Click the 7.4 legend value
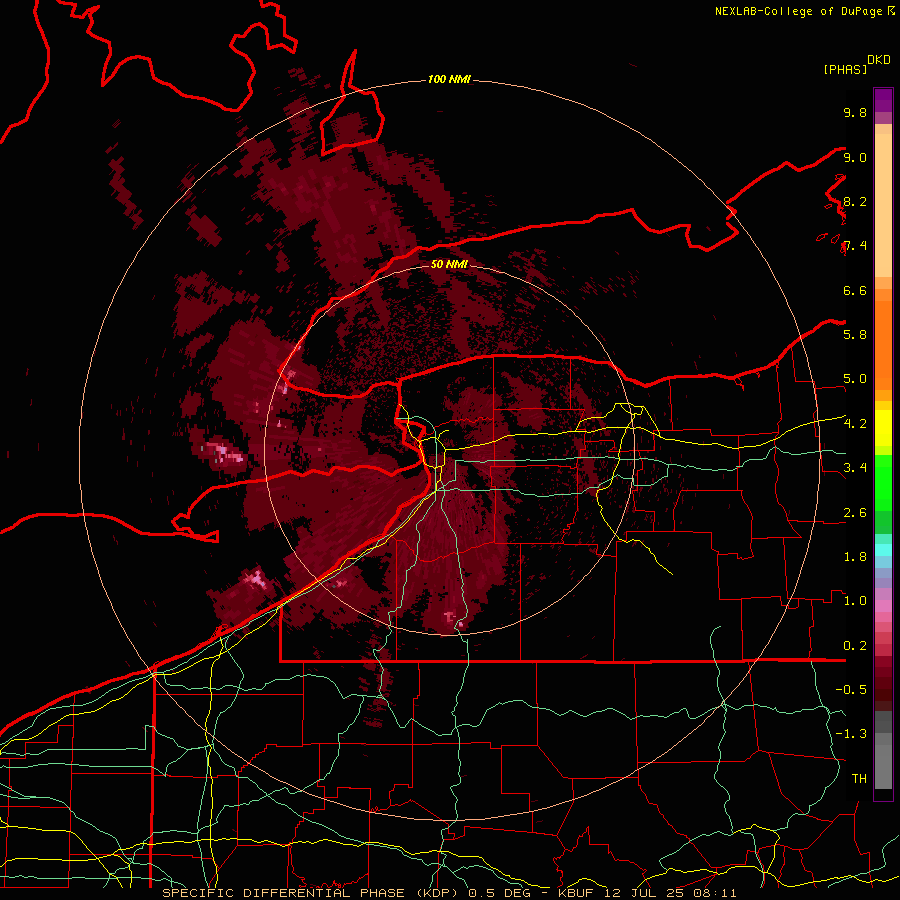This screenshot has height=900, width=900. pyautogui.click(x=855, y=246)
